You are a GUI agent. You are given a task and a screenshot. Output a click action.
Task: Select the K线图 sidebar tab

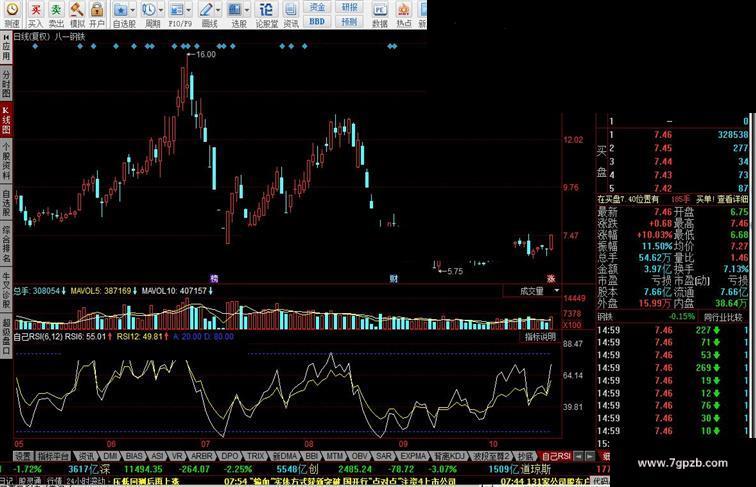pyautogui.click(x=6, y=120)
